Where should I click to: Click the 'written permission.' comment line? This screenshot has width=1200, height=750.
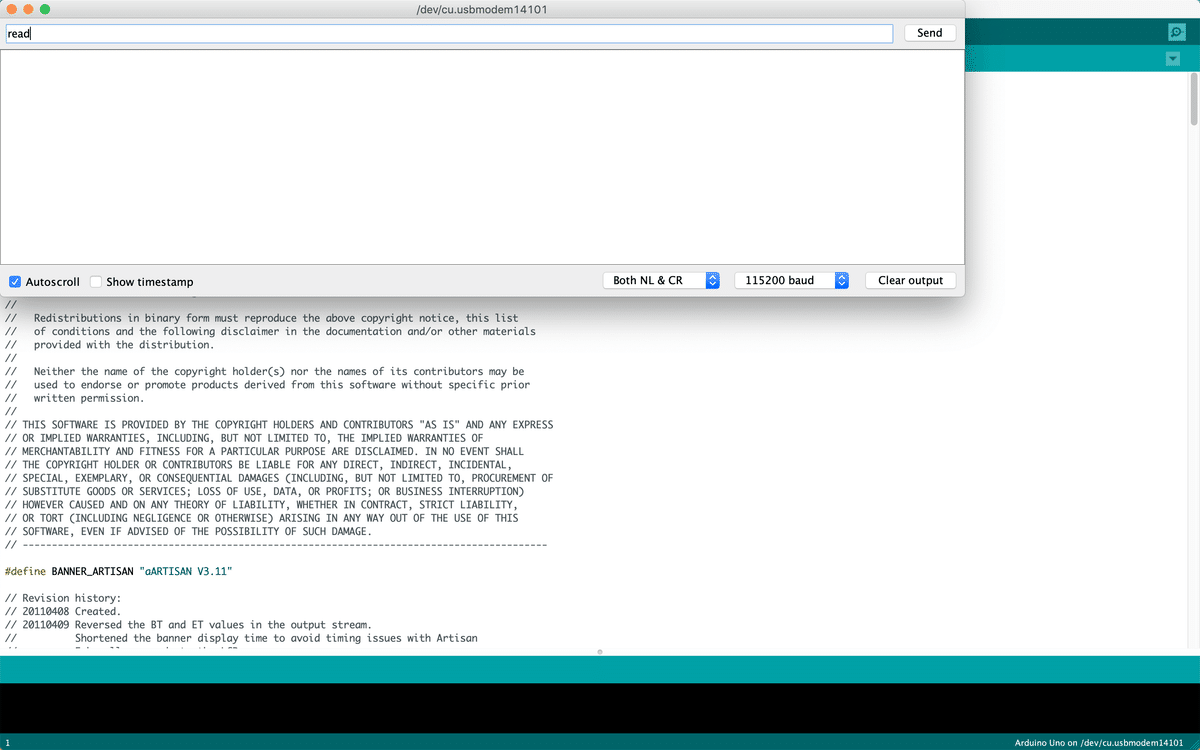click(75, 398)
